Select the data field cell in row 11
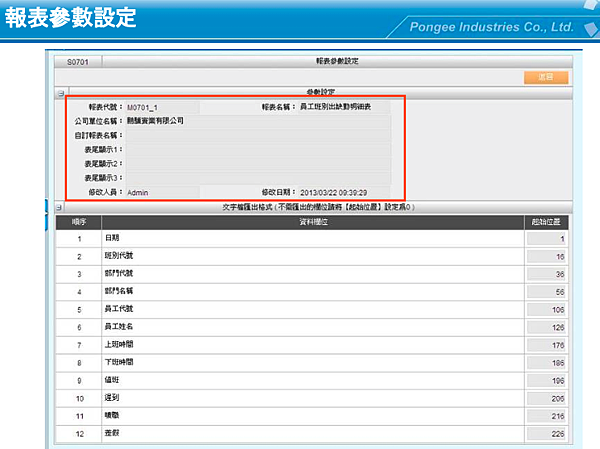This screenshot has width=600, height=449. 313,416
